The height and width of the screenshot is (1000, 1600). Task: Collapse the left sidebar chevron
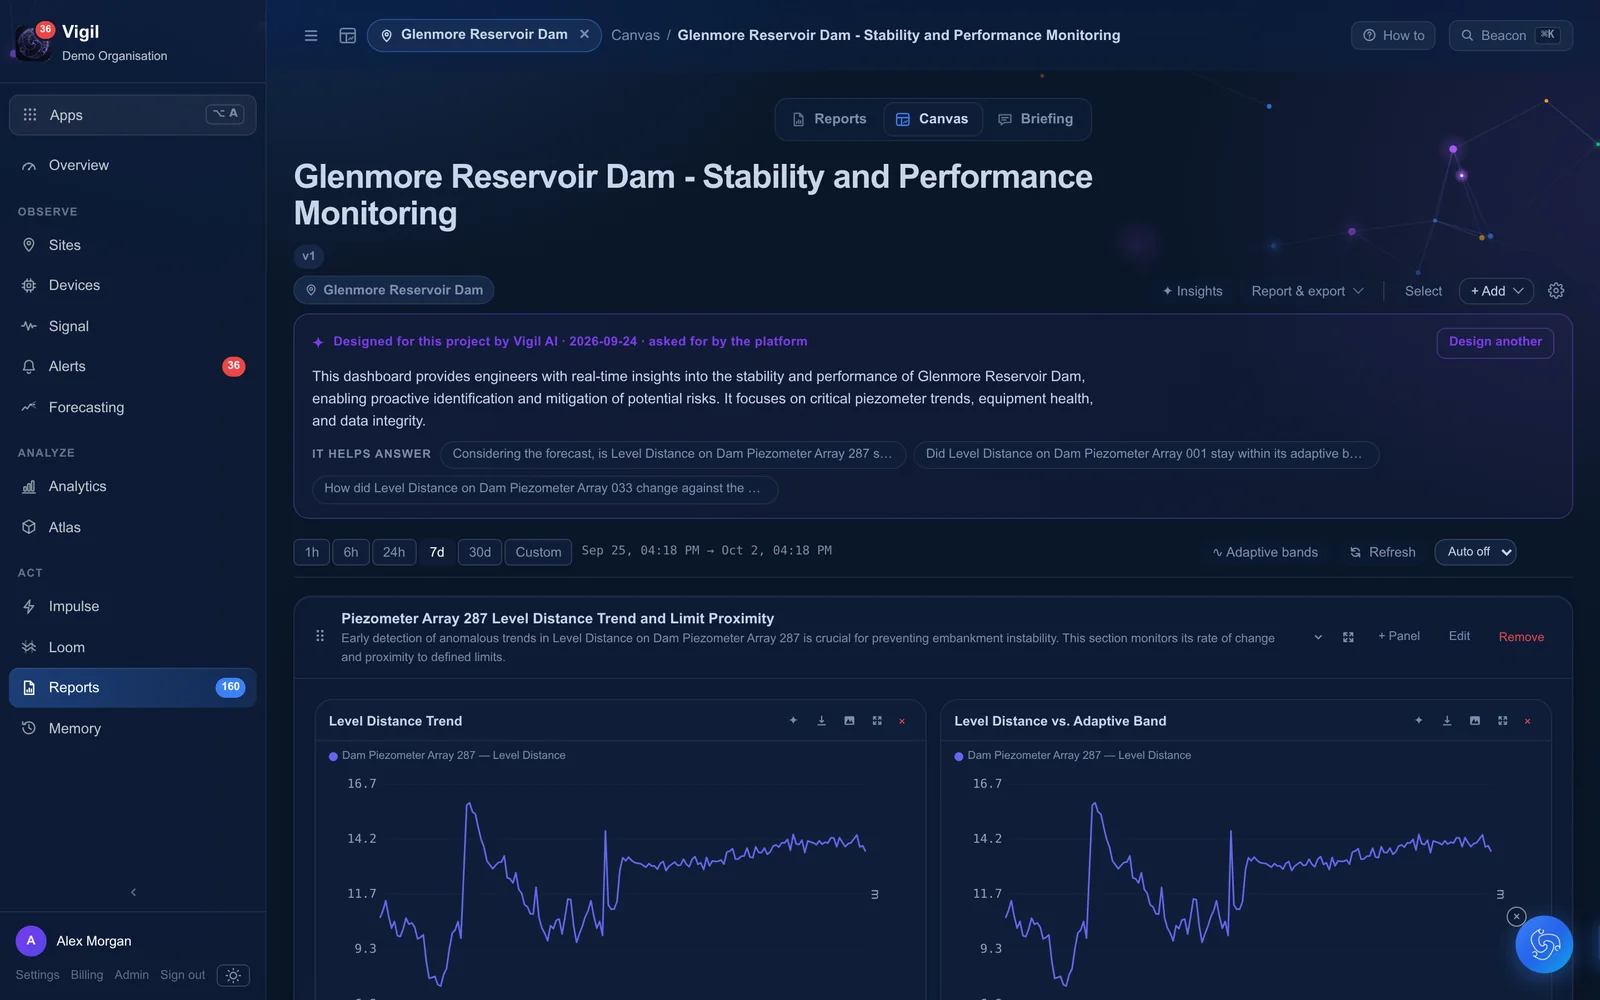point(133,892)
